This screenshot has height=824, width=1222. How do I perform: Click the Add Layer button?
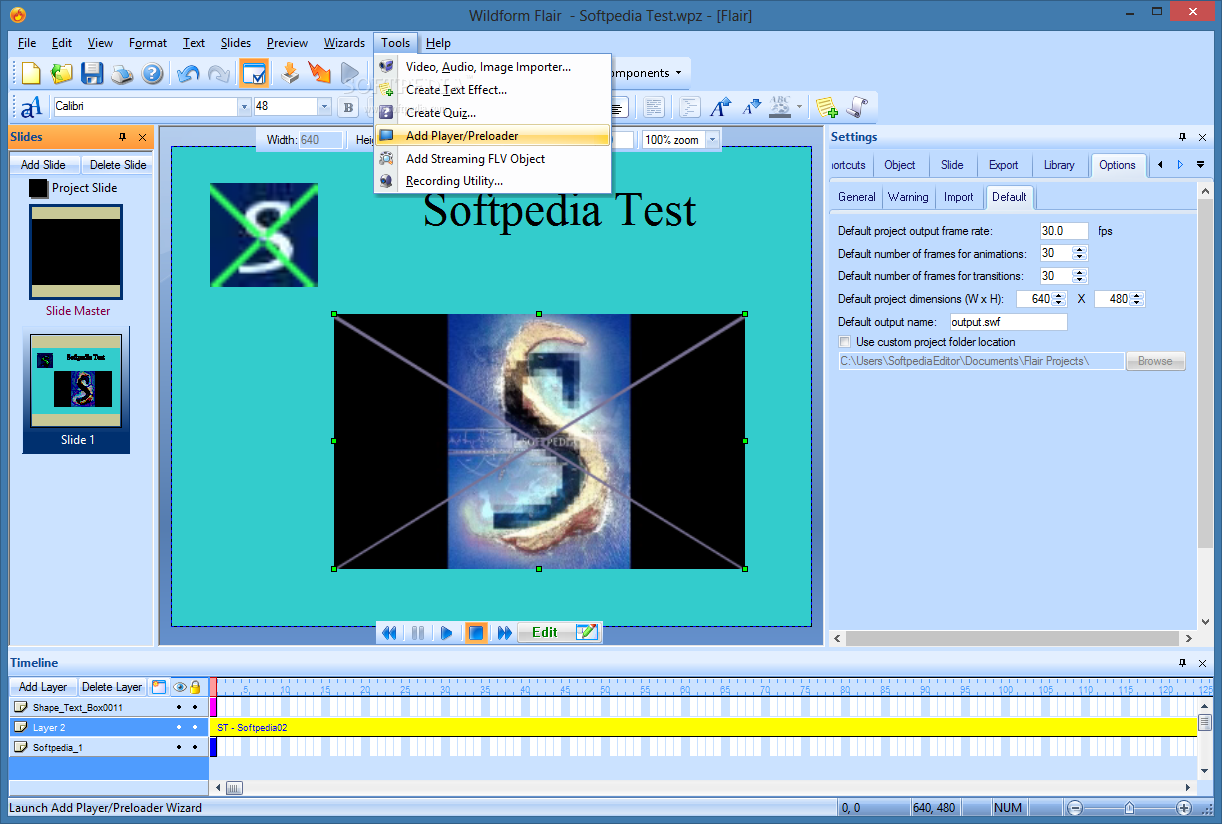coord(43,687)
